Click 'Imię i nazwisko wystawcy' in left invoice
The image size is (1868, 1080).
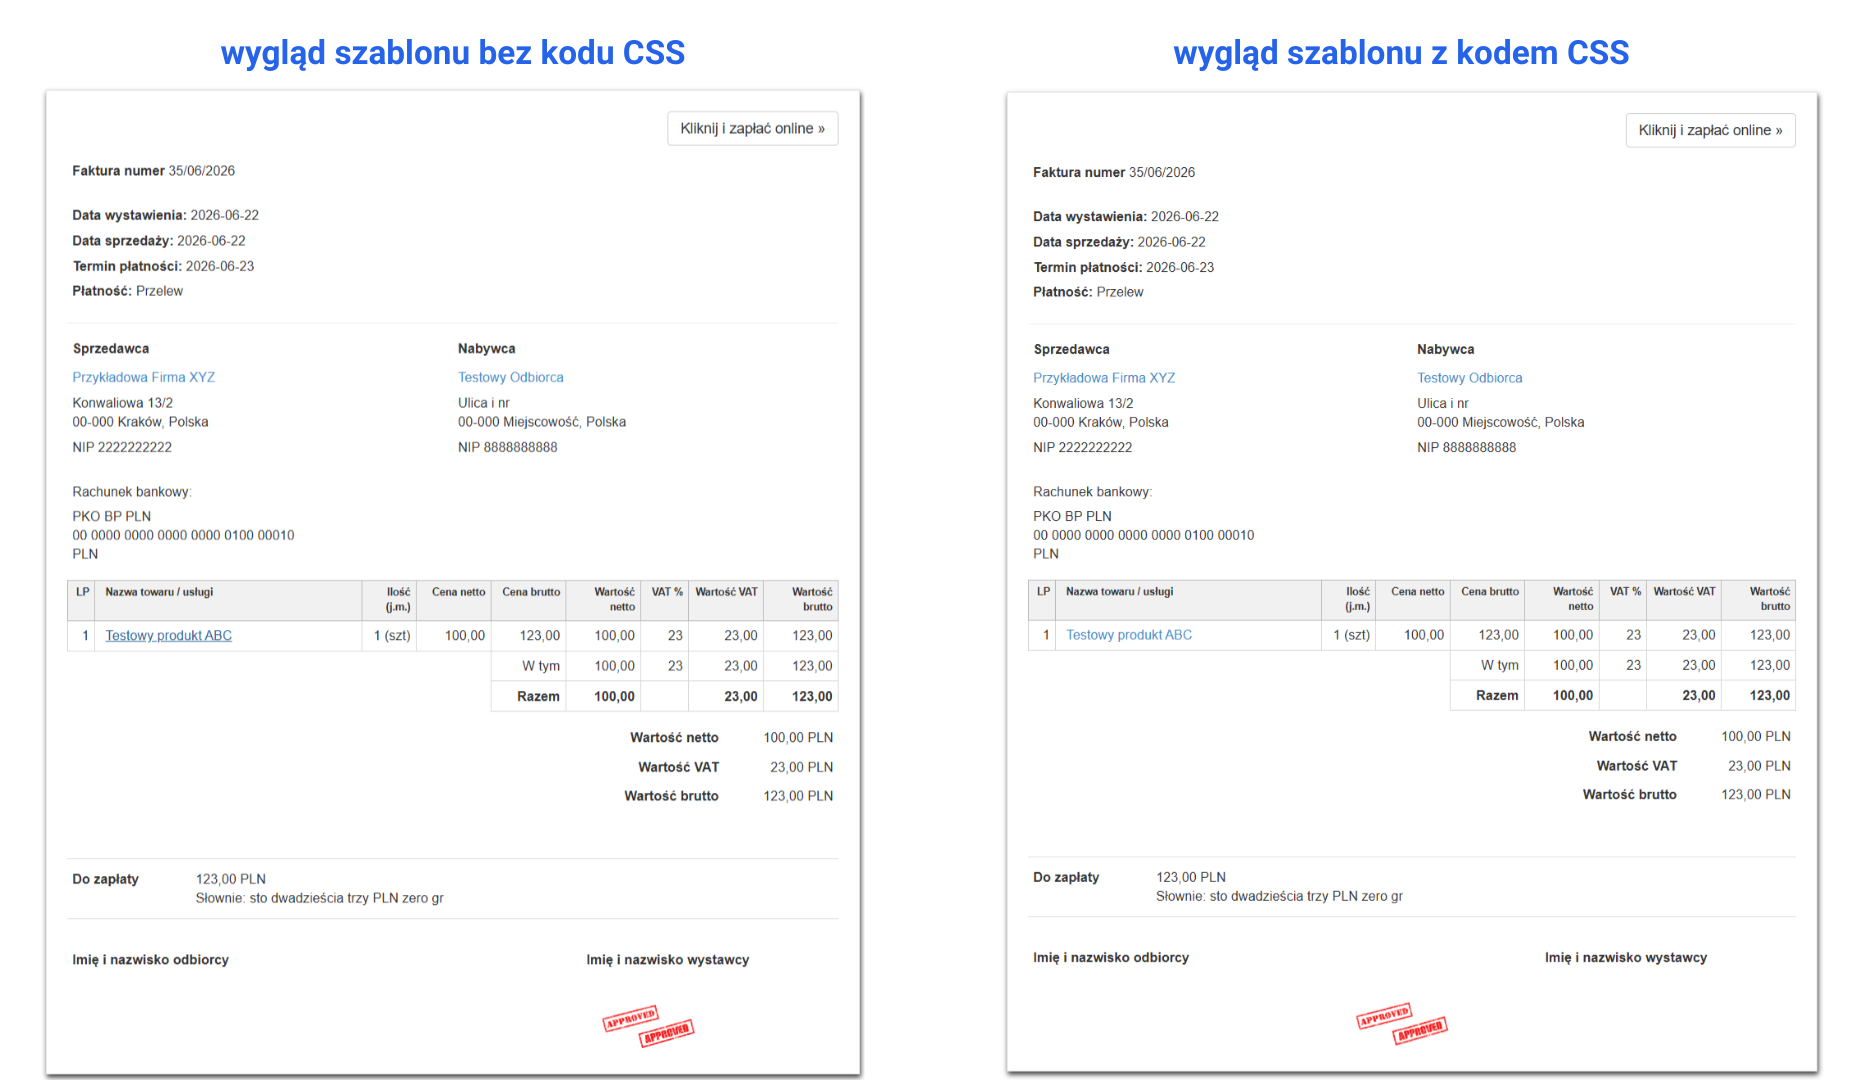668,959
